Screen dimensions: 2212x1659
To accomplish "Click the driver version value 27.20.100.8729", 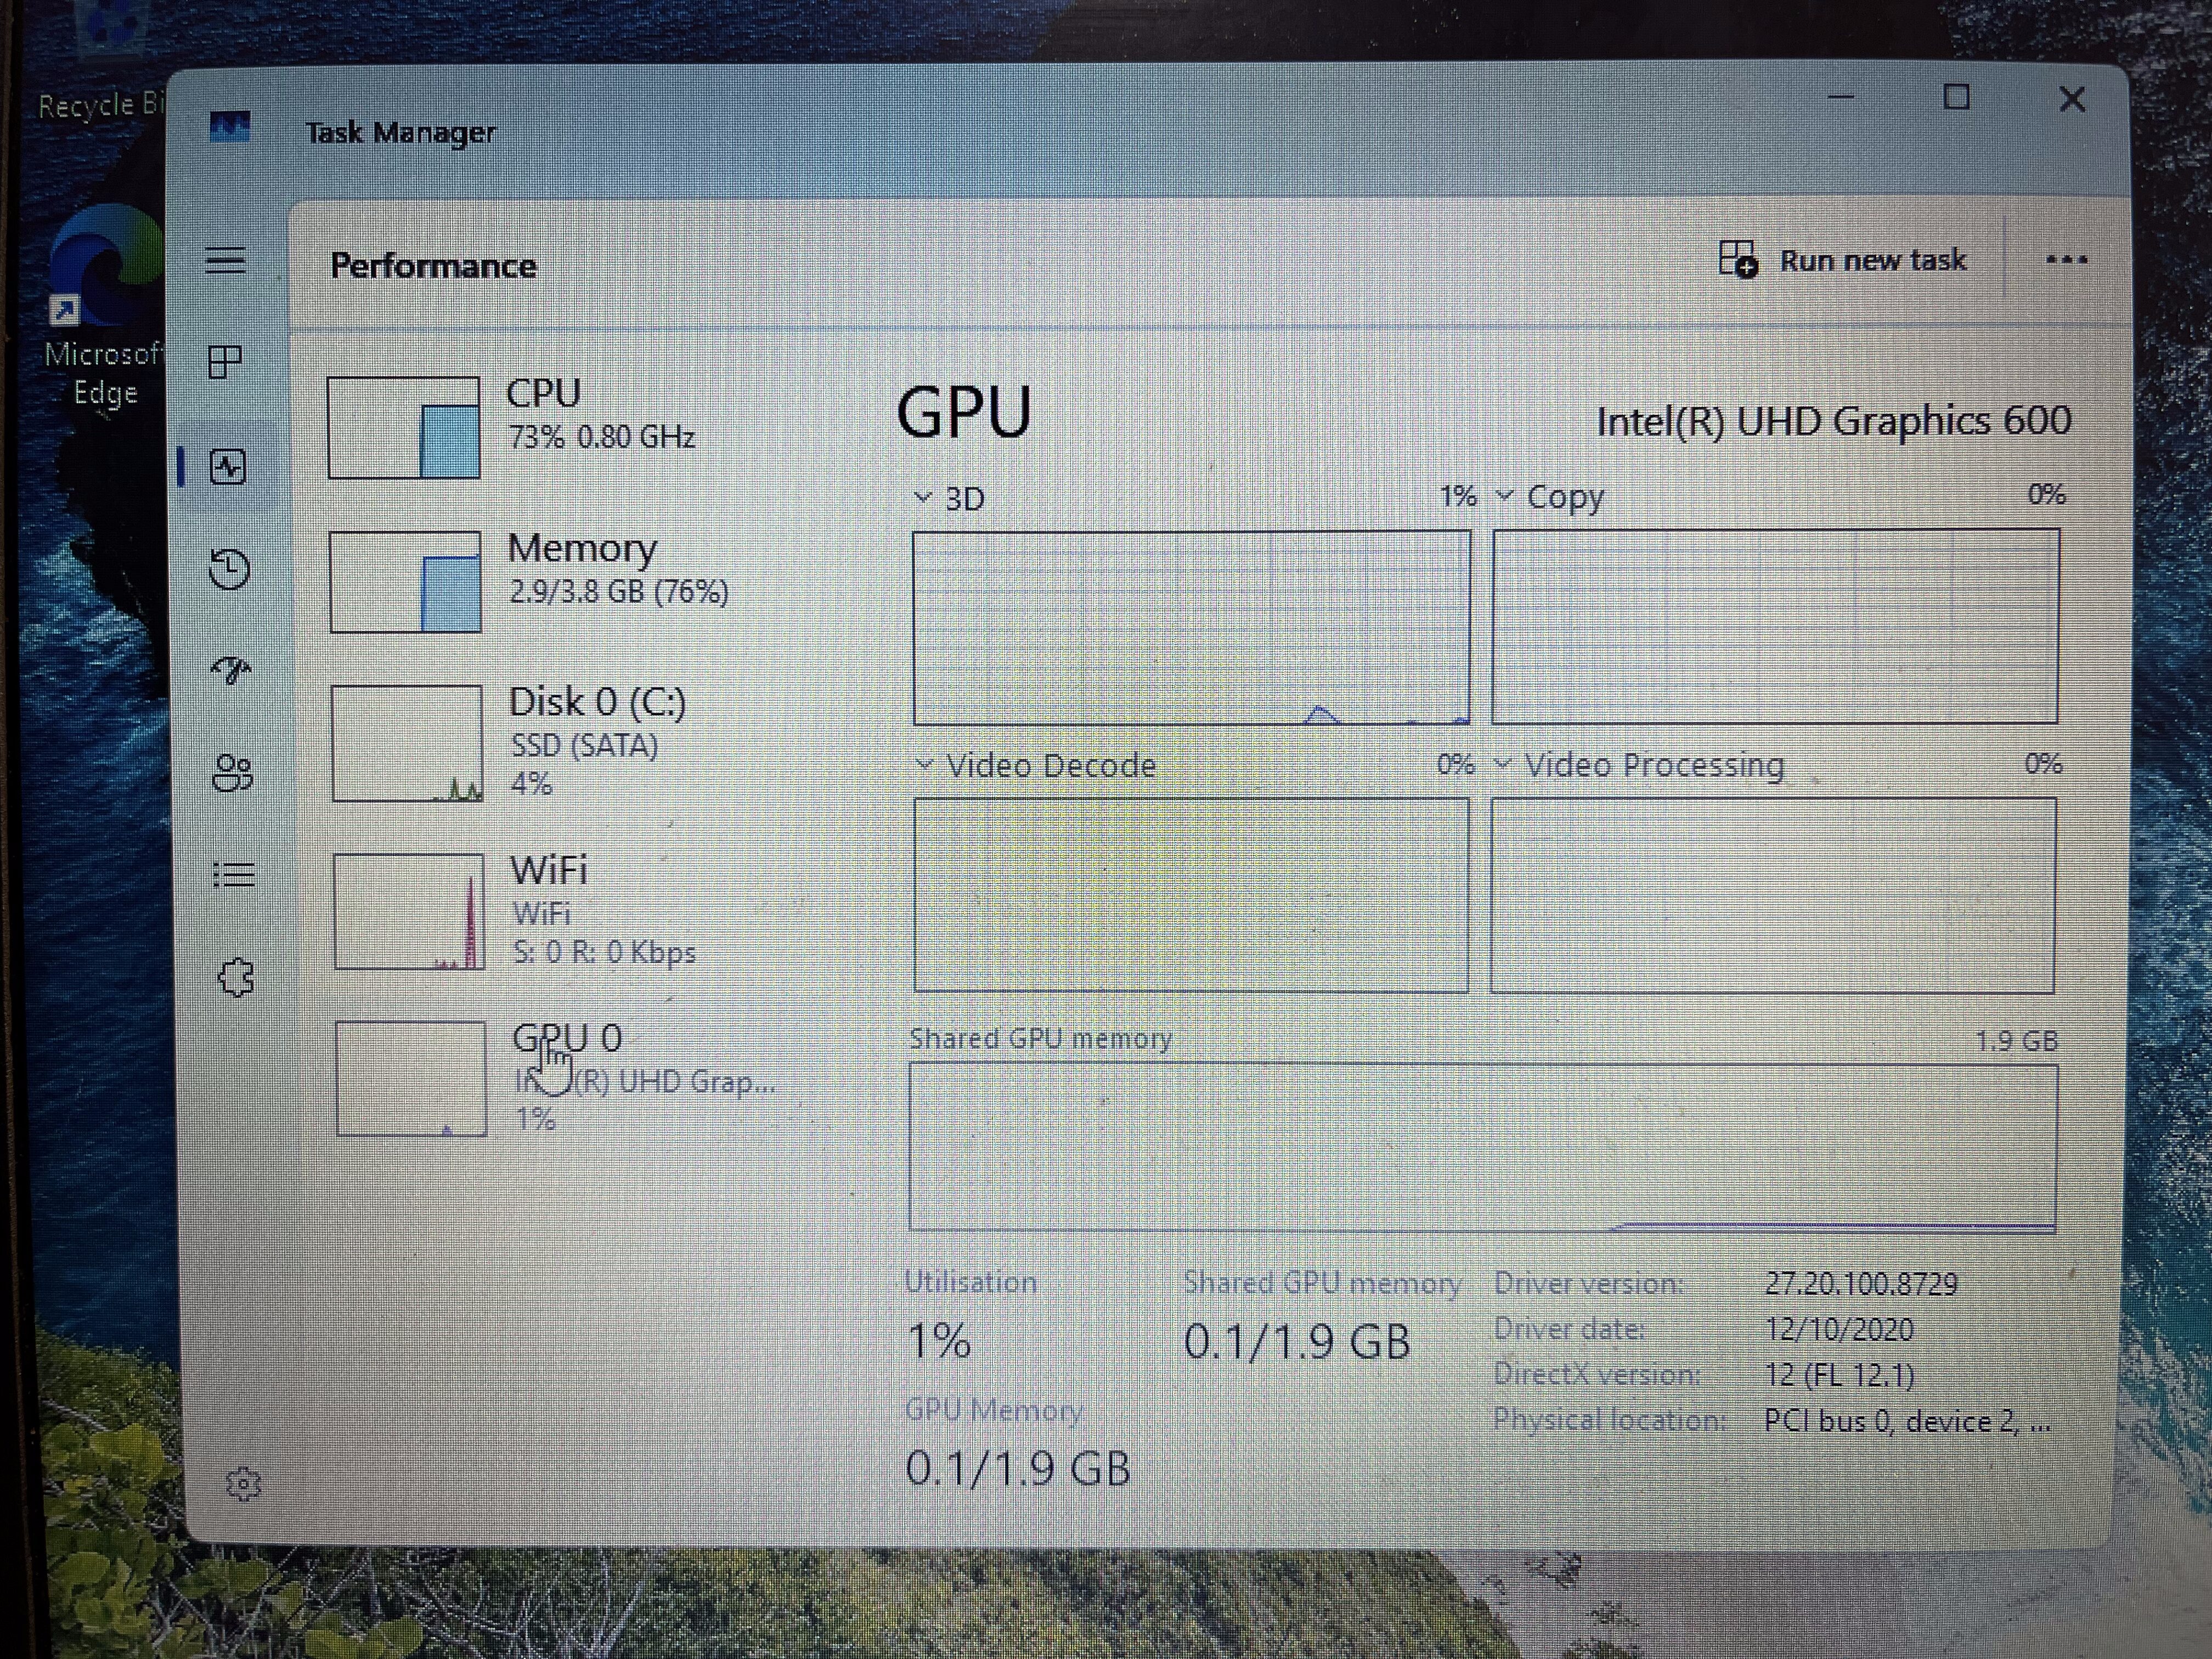I will click(1860, 1284).
